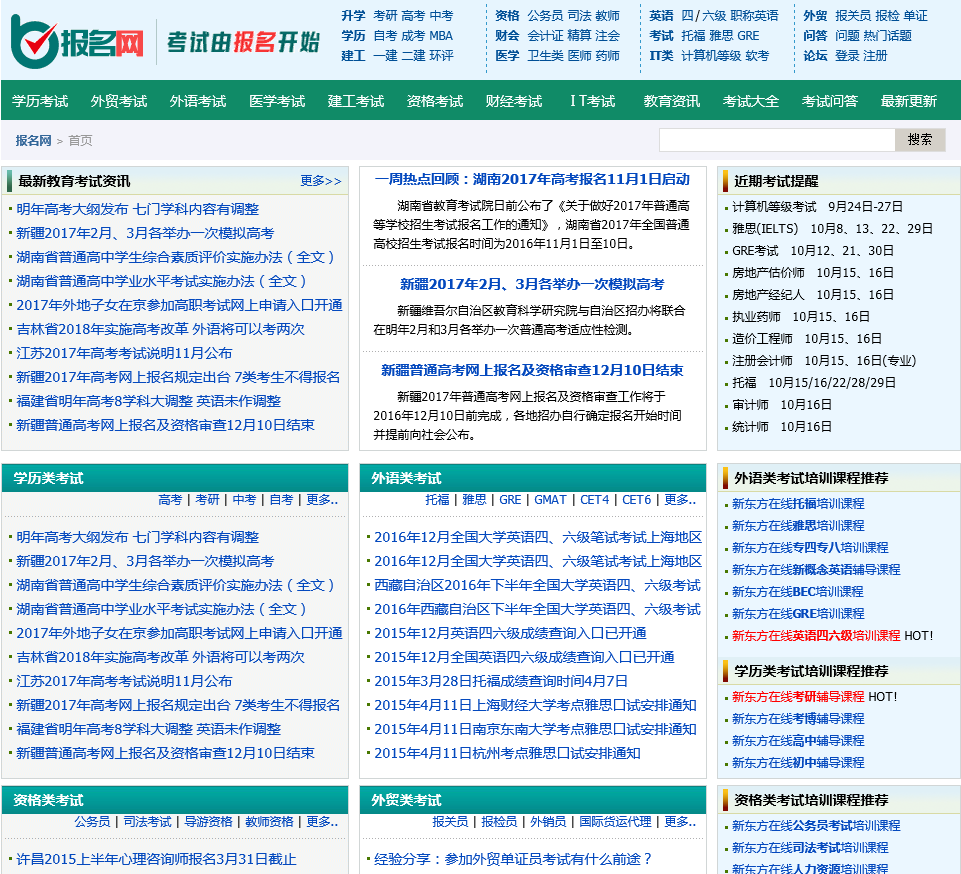The width and height of the screenshot is (961, 874).
Task: Select 司法考试 tab under 资格类考试
Action: tap(148, 822)
